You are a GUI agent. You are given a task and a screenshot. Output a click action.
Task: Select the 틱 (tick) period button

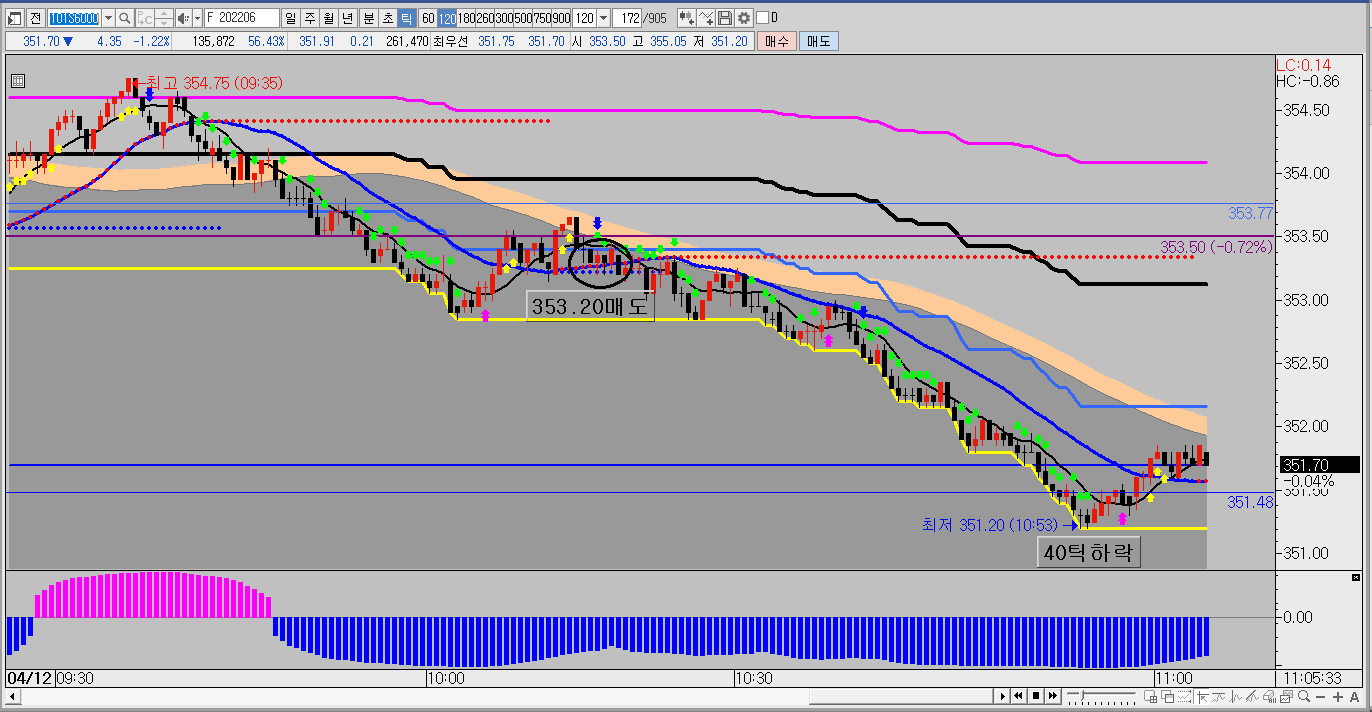405,18
